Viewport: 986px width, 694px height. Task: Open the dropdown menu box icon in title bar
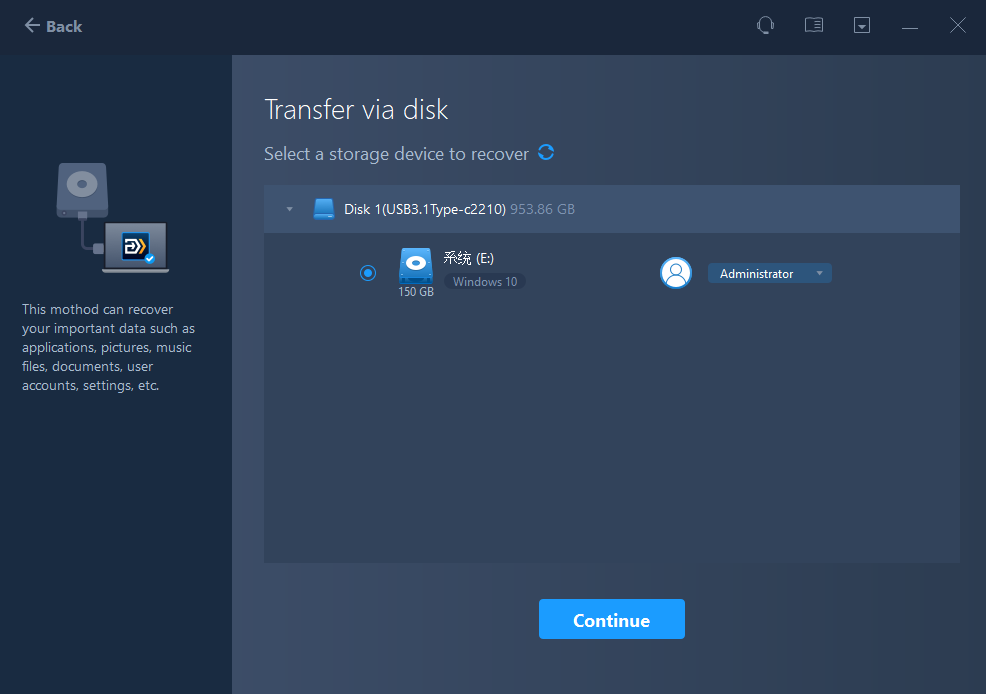(x=861, y=25)
